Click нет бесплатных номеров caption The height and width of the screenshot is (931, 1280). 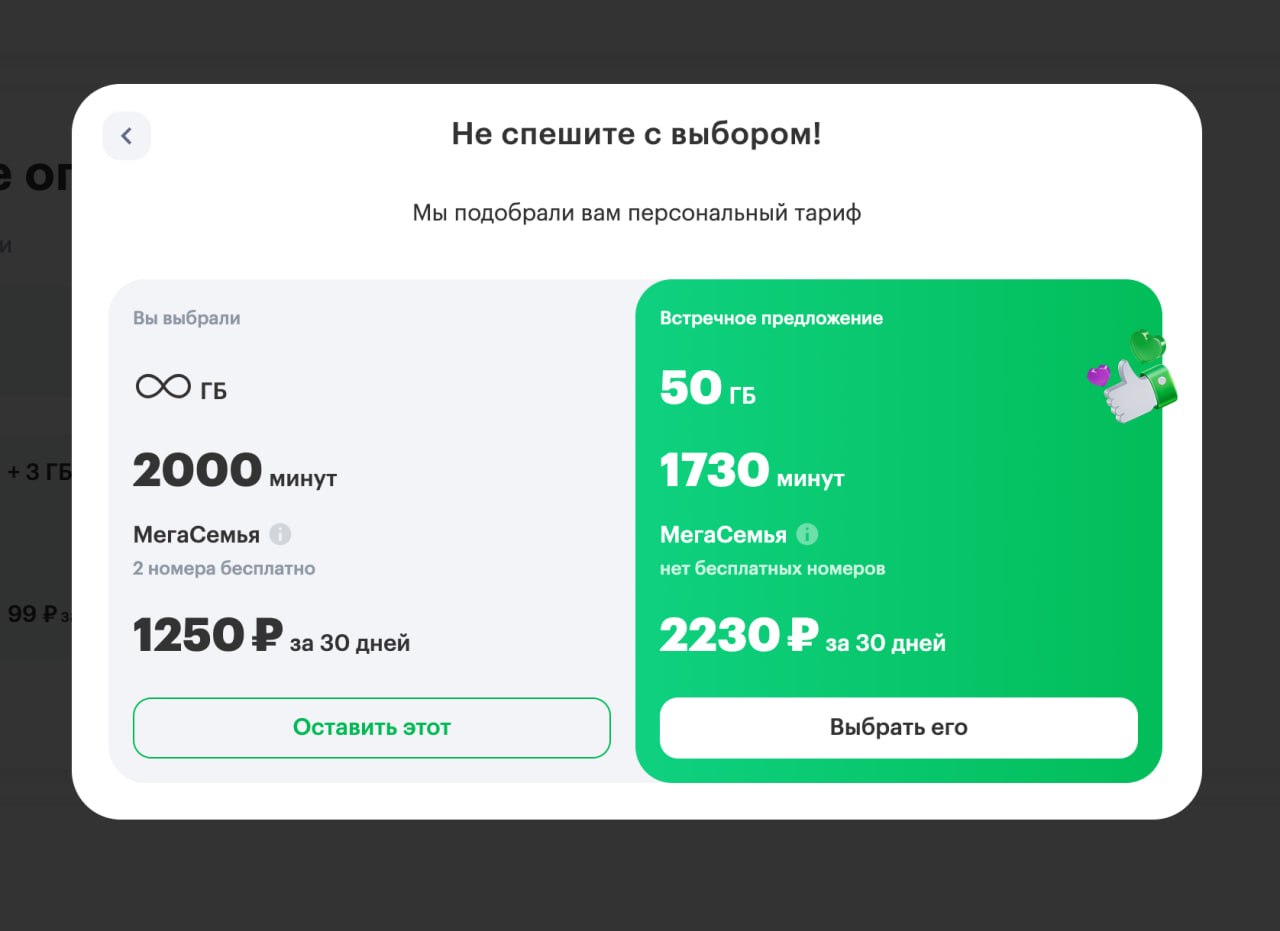772,568
